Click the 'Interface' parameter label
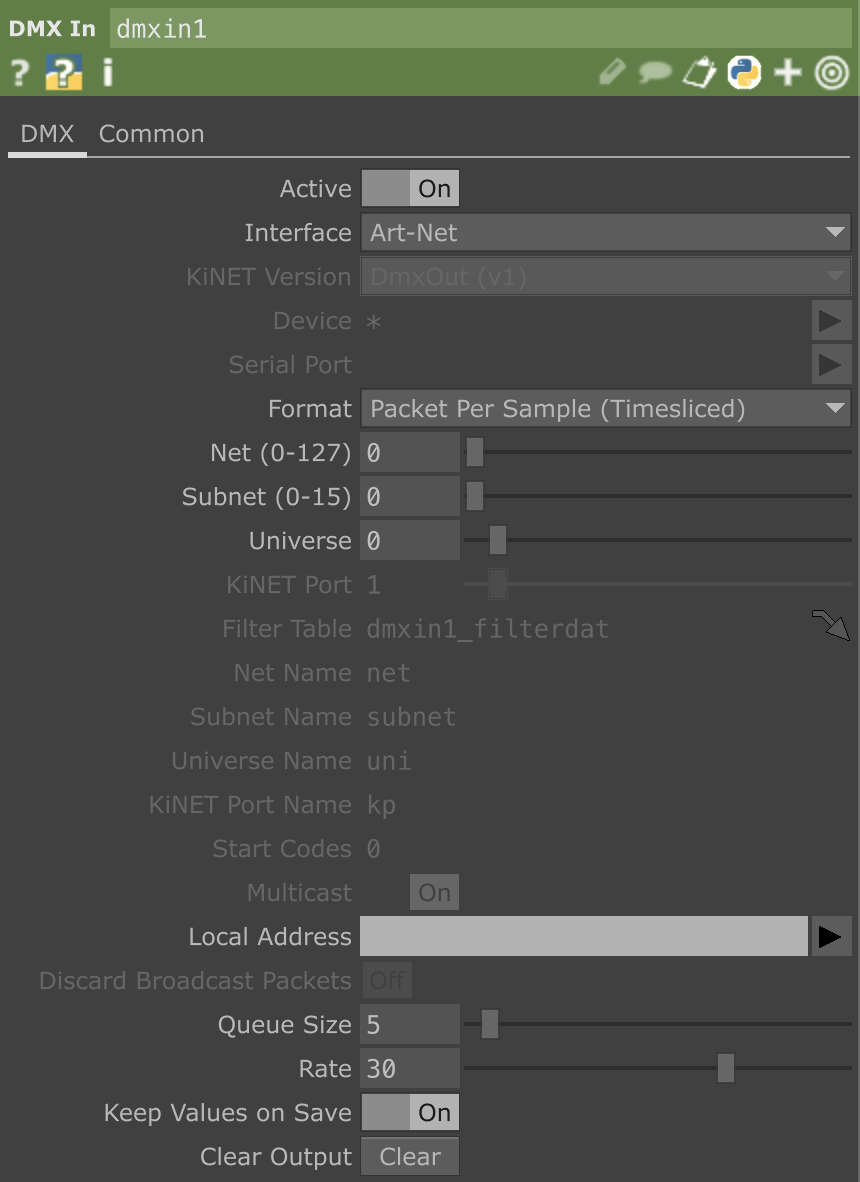860x1182 pixels. [x=298, y=232]
